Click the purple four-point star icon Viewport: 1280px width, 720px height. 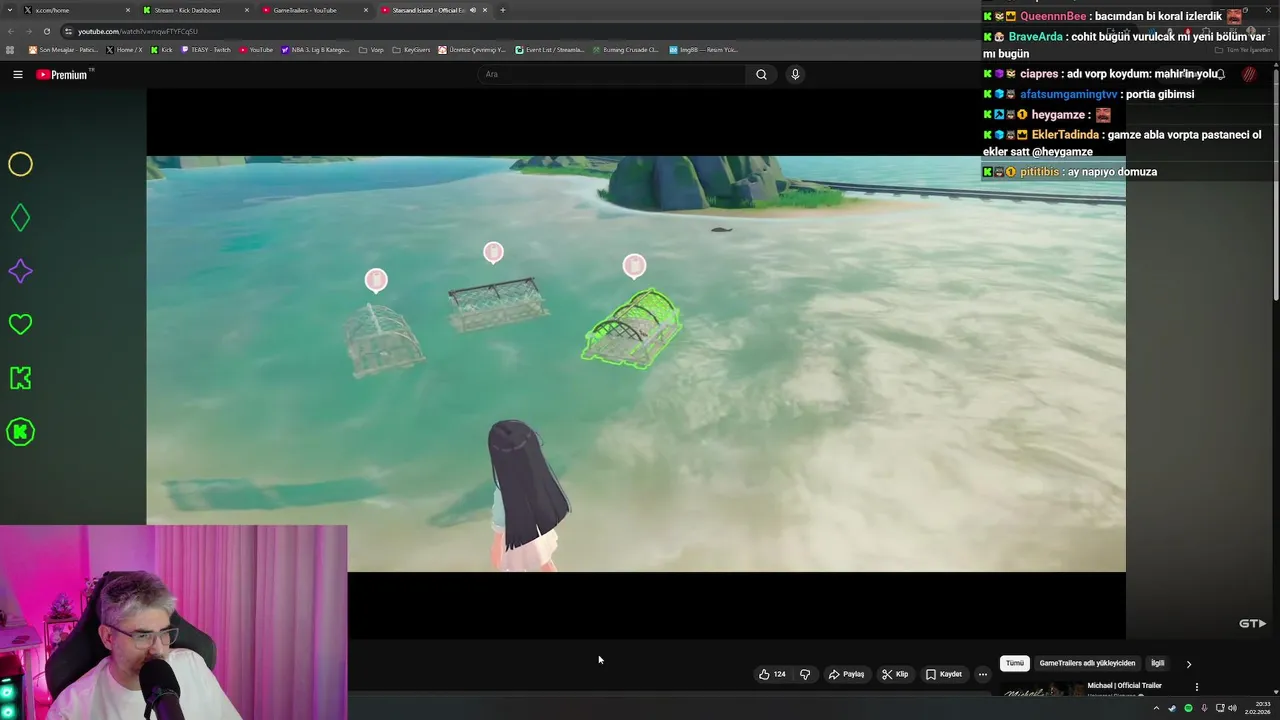pos(20,271)
